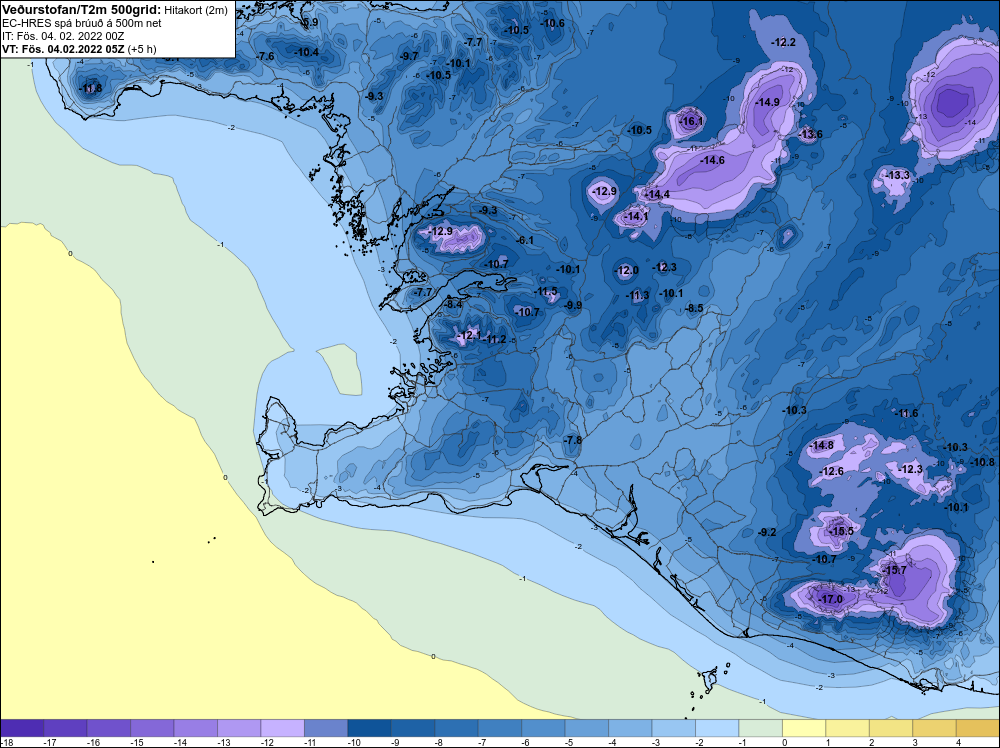Screen dimensions: 1000x748
Task: Click the -10.6 temperature label
Action: tap(552, 23)
